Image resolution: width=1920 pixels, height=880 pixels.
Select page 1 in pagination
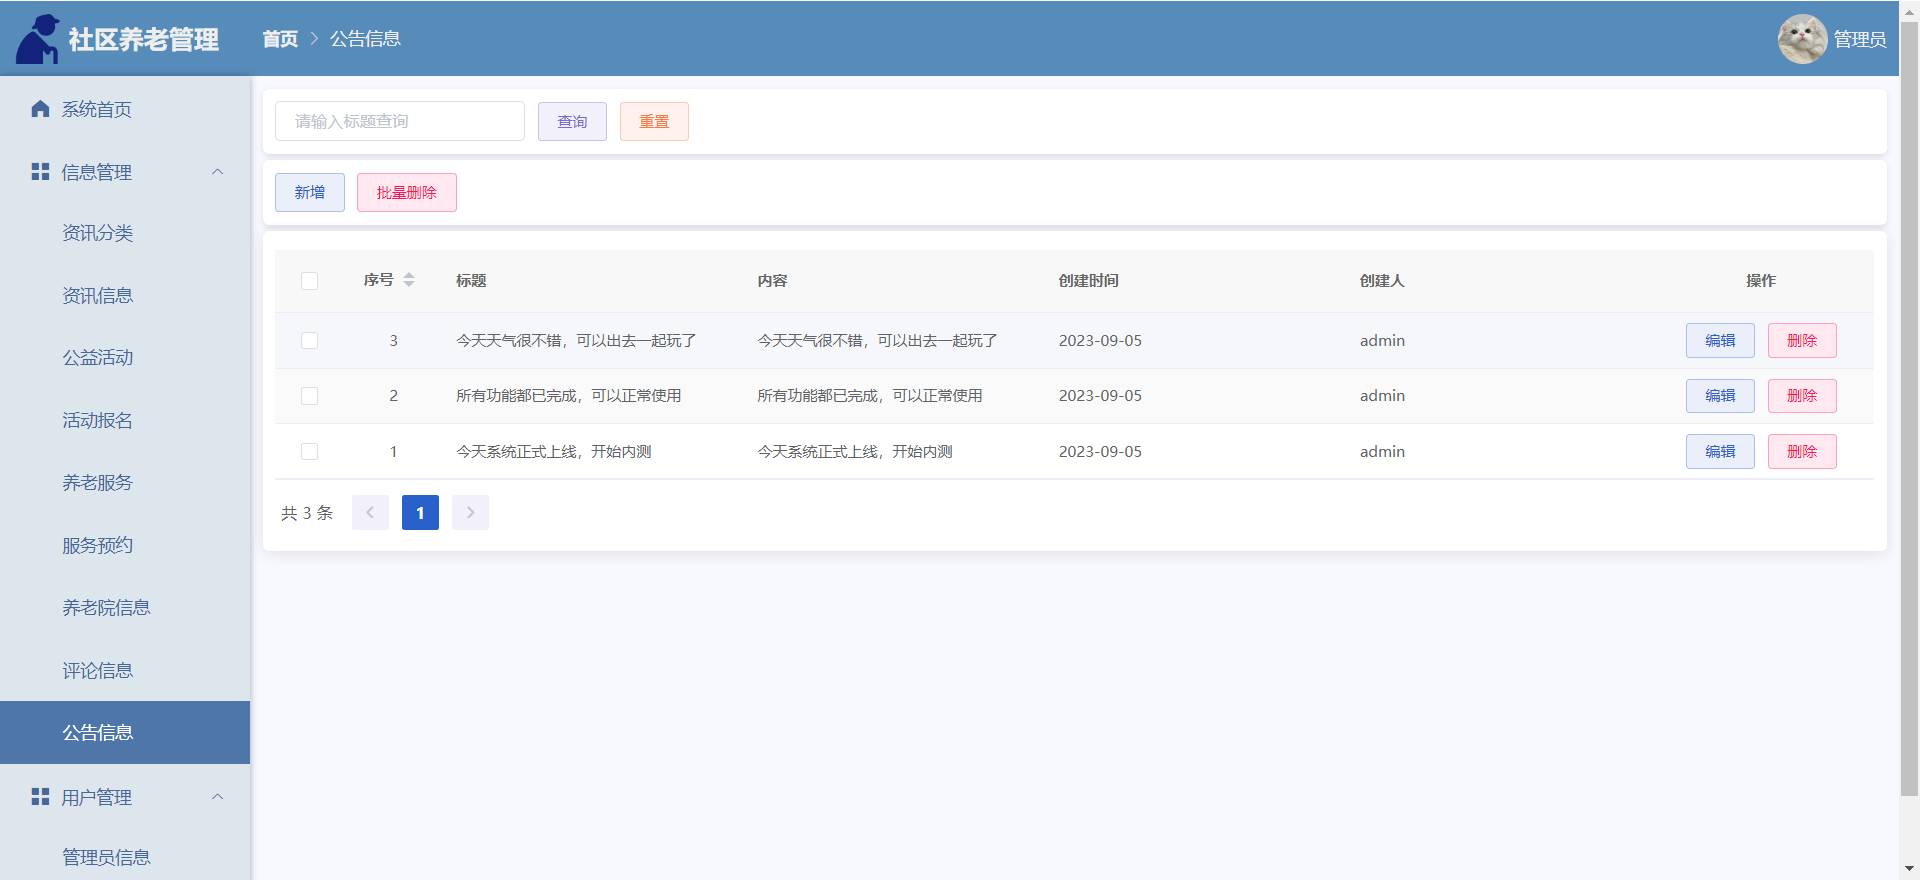click(x=420, y=513)
